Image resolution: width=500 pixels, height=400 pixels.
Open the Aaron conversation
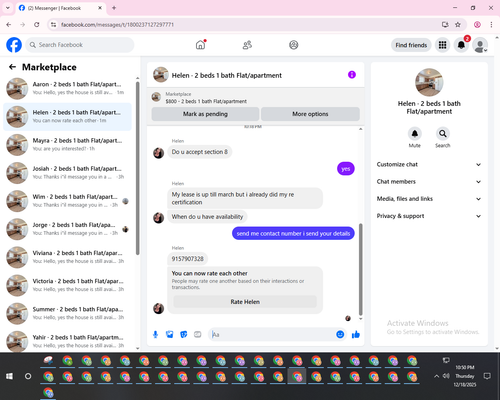[67, 88]
